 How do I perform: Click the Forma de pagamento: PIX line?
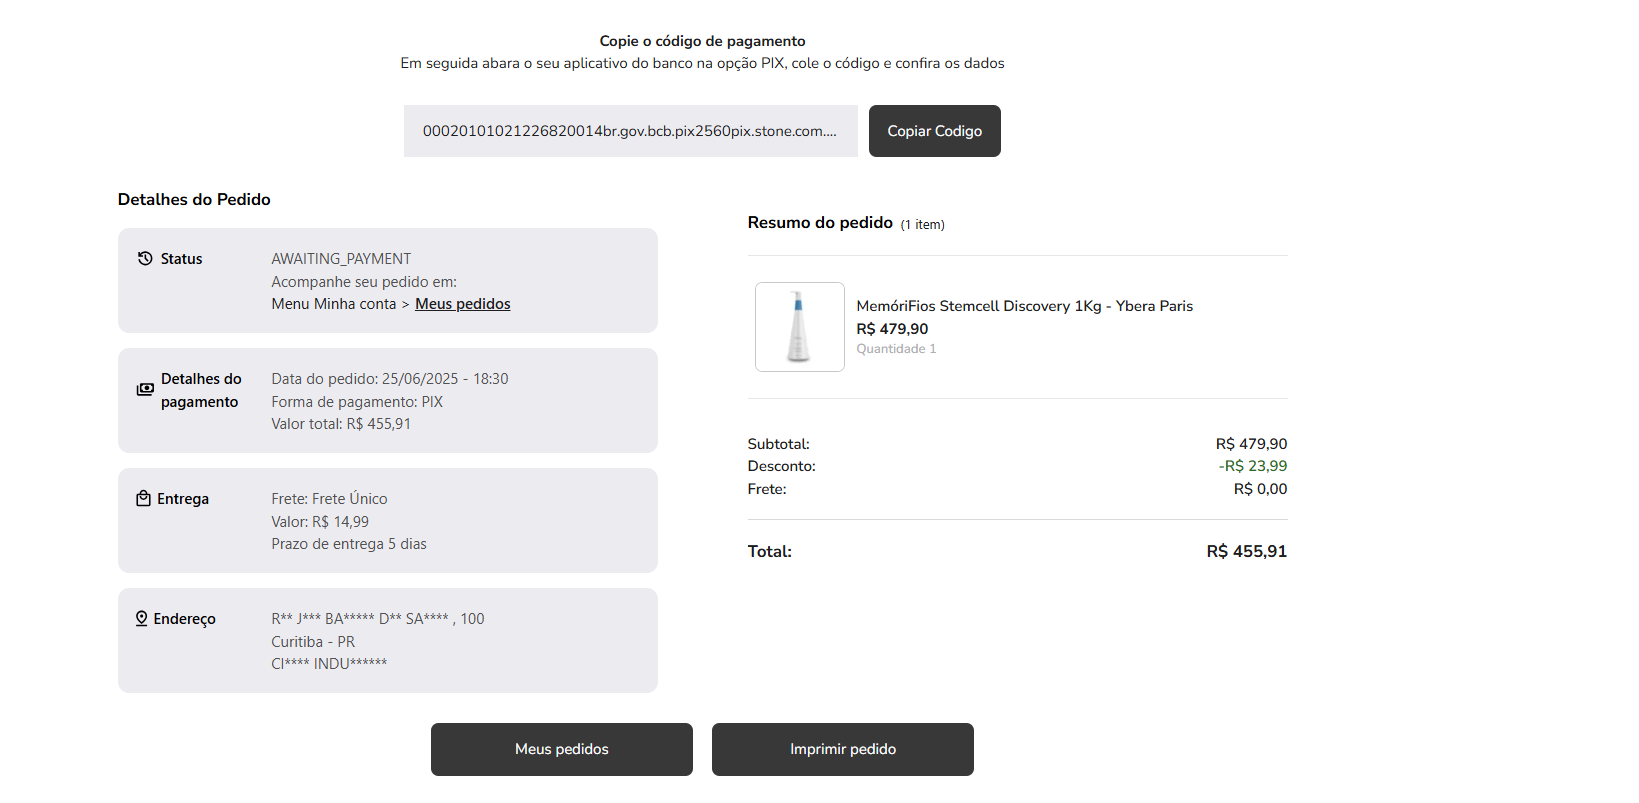(356, 402)
